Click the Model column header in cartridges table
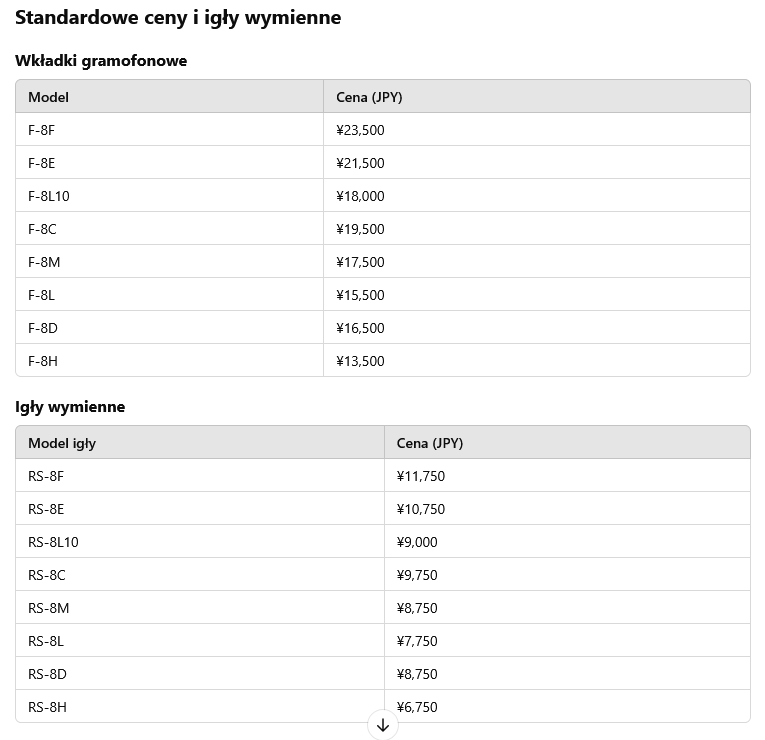Image resolution: width=765 pixels, height=740 pixels. point(48,97)
